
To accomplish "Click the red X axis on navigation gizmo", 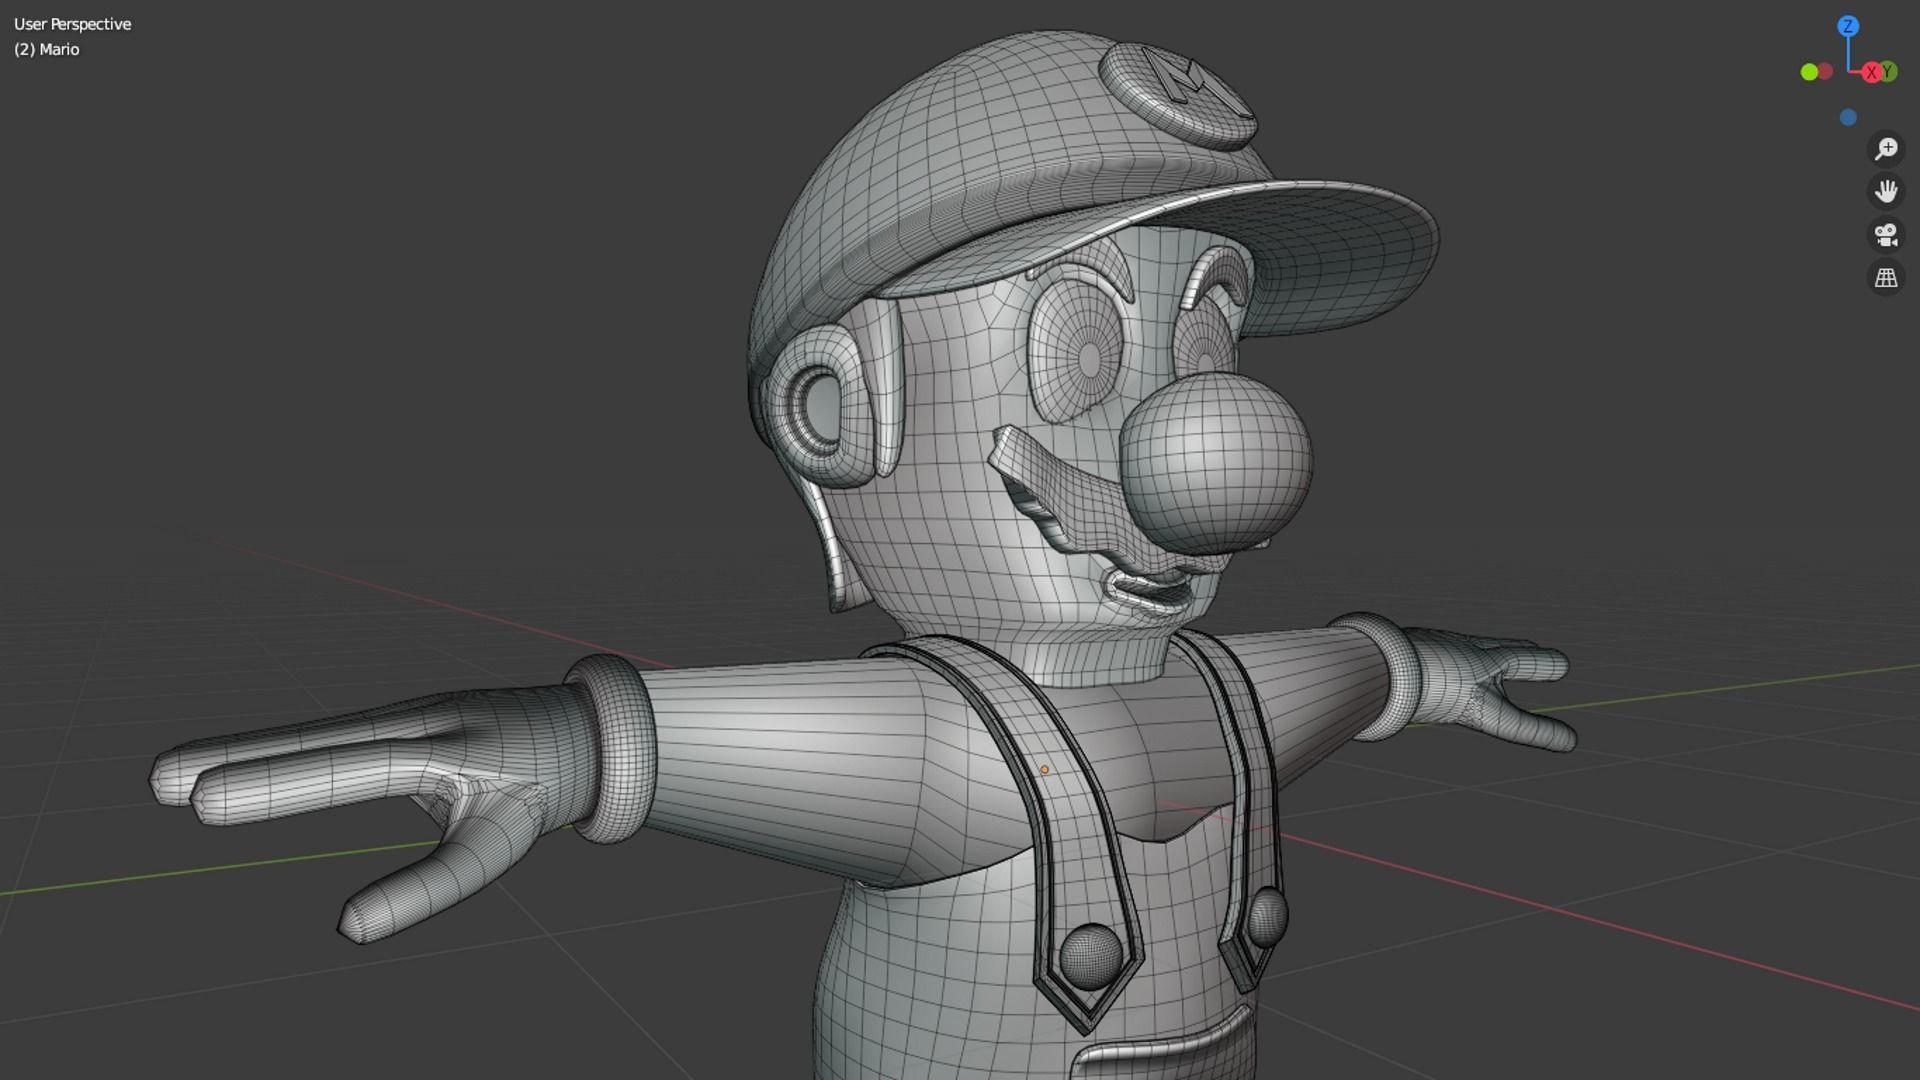I will (x=1871, y=73).
